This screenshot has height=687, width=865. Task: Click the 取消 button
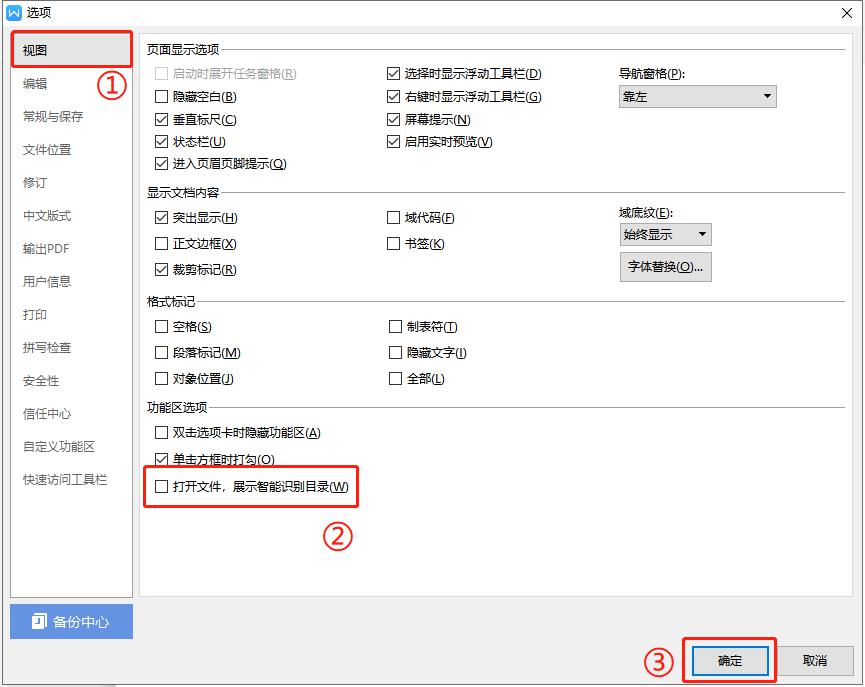pyautogui.click(x=815, y=661)
